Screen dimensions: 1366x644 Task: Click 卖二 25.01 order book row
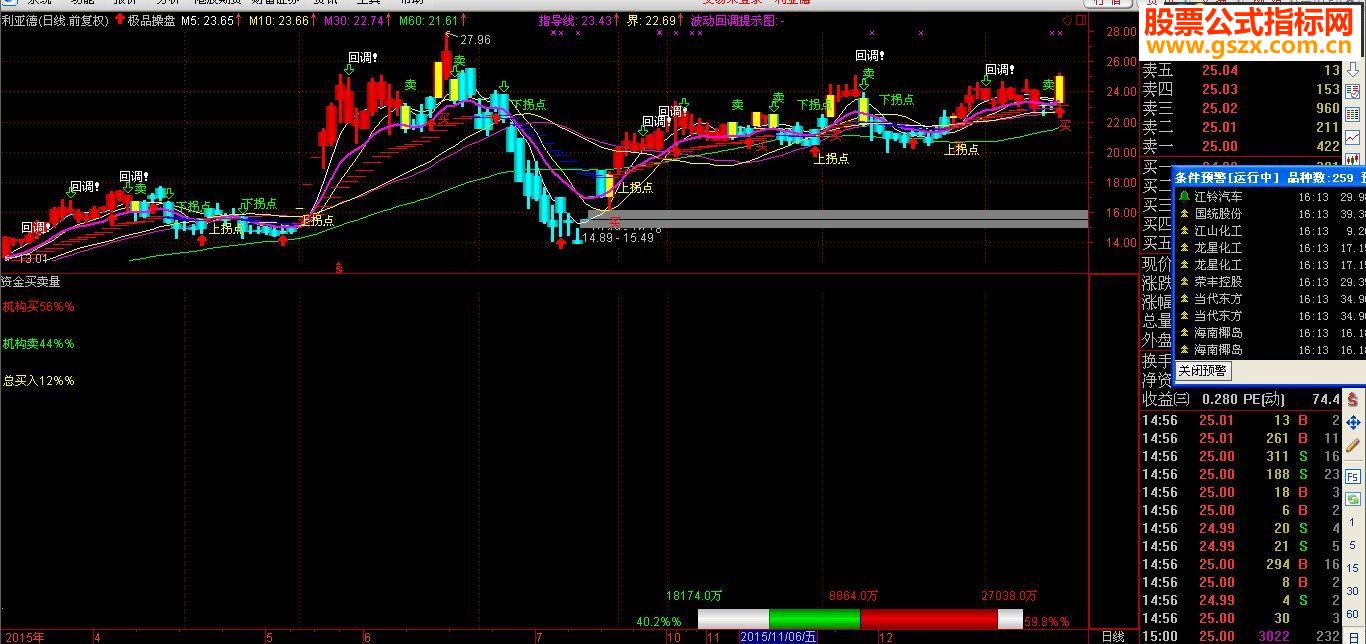[1241, 127]
